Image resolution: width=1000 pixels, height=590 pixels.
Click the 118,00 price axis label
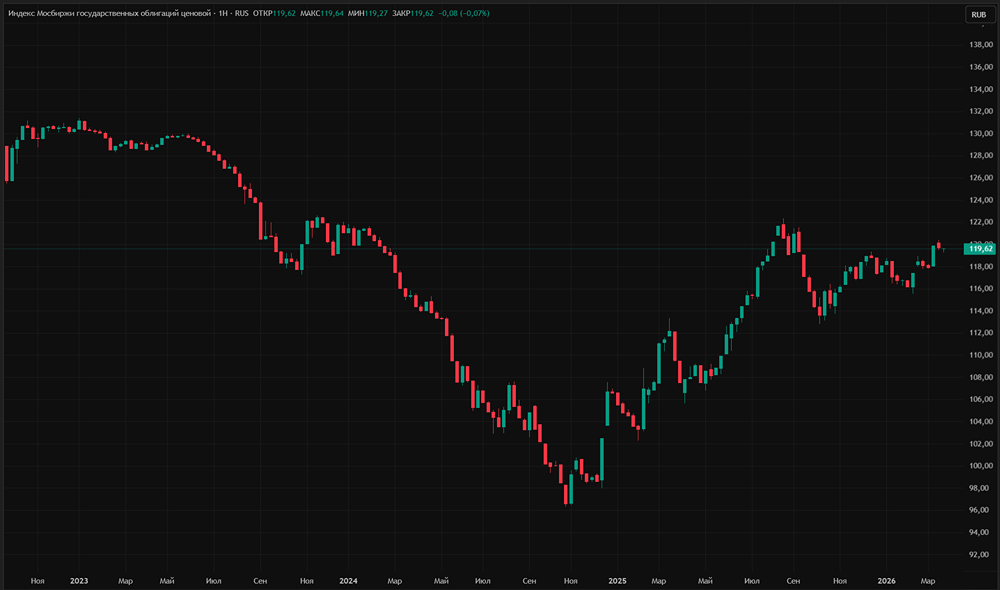point(981,267)
